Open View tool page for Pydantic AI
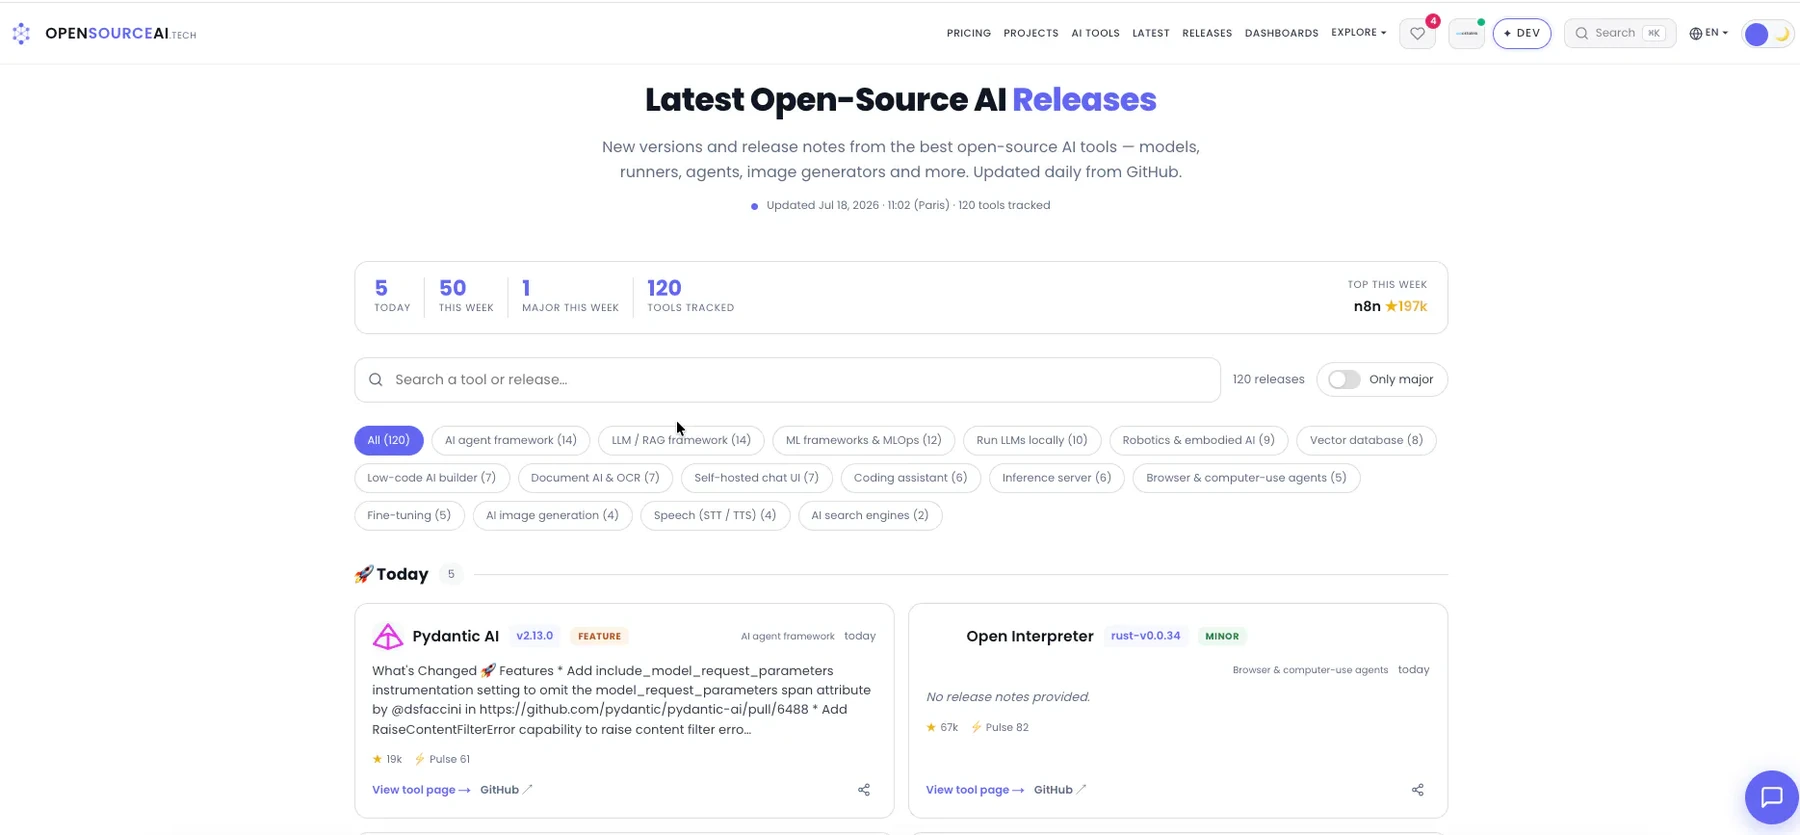Image resolution: width=1800 pixels, height=835 pixels. [x=421, y=790]
